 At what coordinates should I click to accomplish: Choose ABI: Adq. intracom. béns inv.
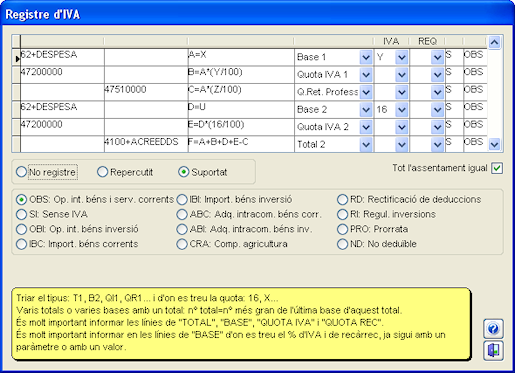[244, 229]
